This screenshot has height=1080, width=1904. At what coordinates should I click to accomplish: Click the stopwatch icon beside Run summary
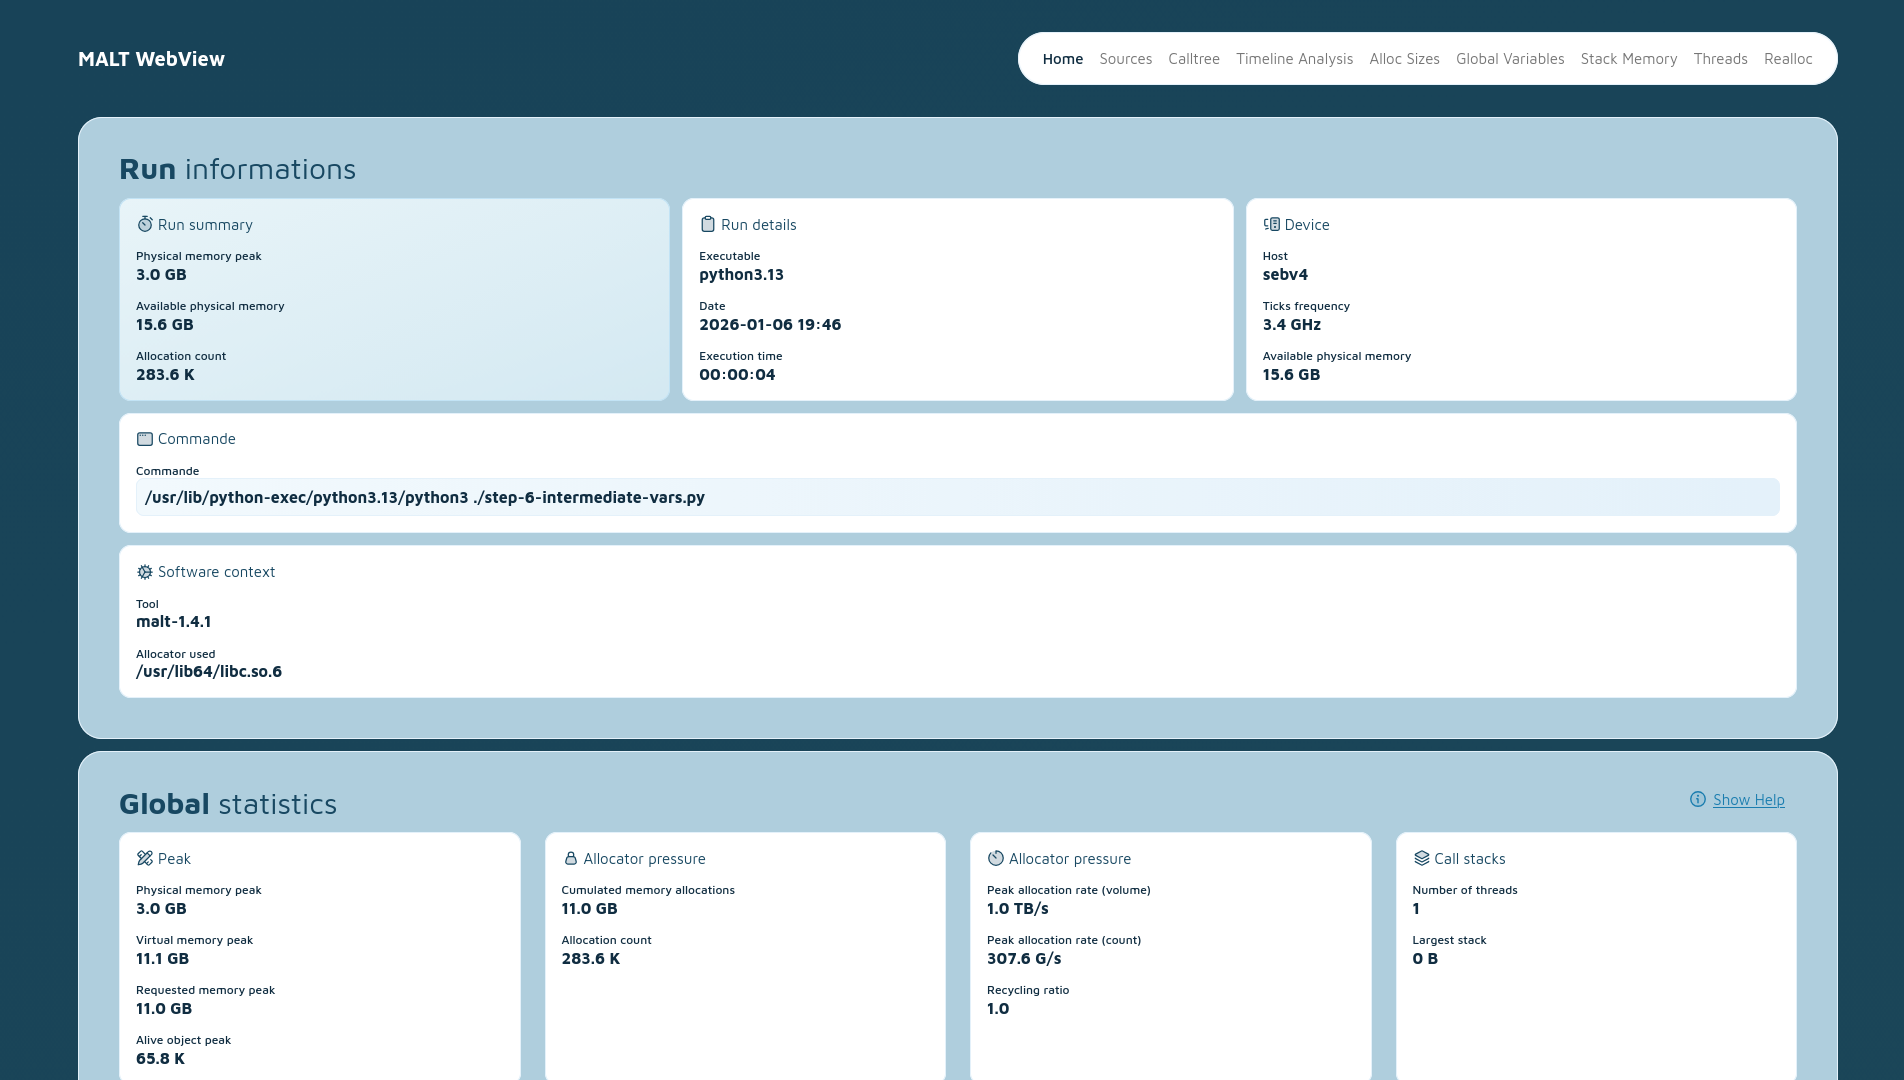[x=145, y=224]
